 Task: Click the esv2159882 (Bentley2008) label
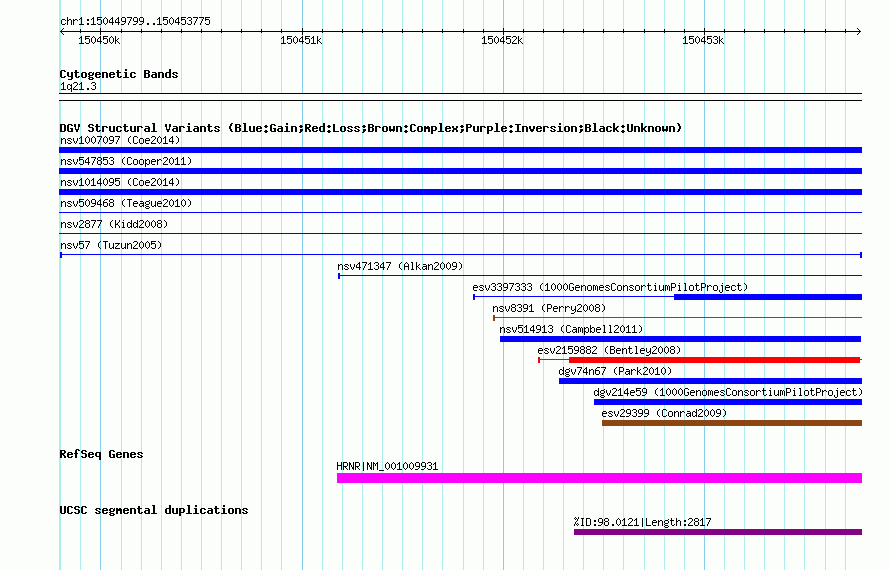pyautogui.click(x=609, y=350)
